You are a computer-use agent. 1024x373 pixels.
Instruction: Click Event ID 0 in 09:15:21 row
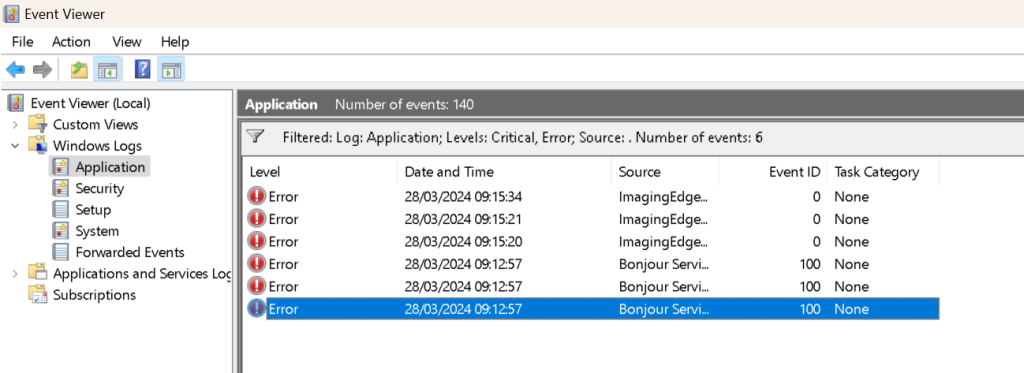tap(816, 219)
